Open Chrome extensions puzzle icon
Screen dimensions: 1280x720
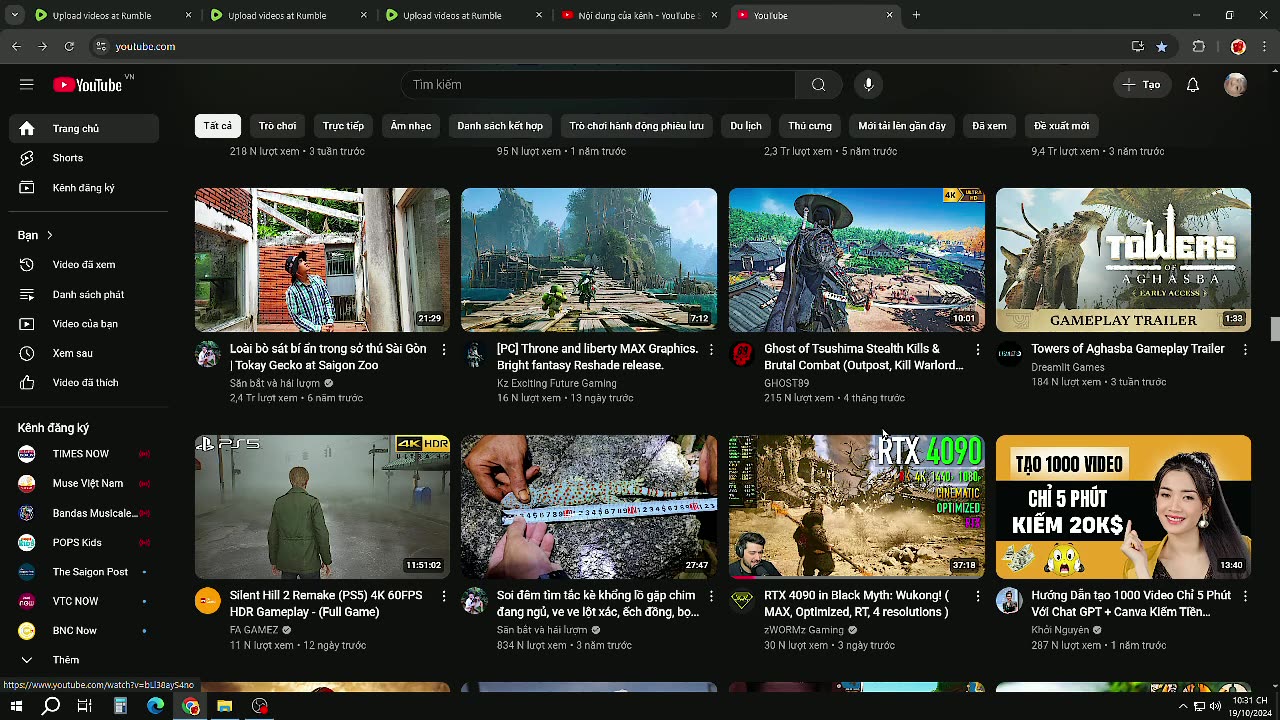pos(1198,46)
